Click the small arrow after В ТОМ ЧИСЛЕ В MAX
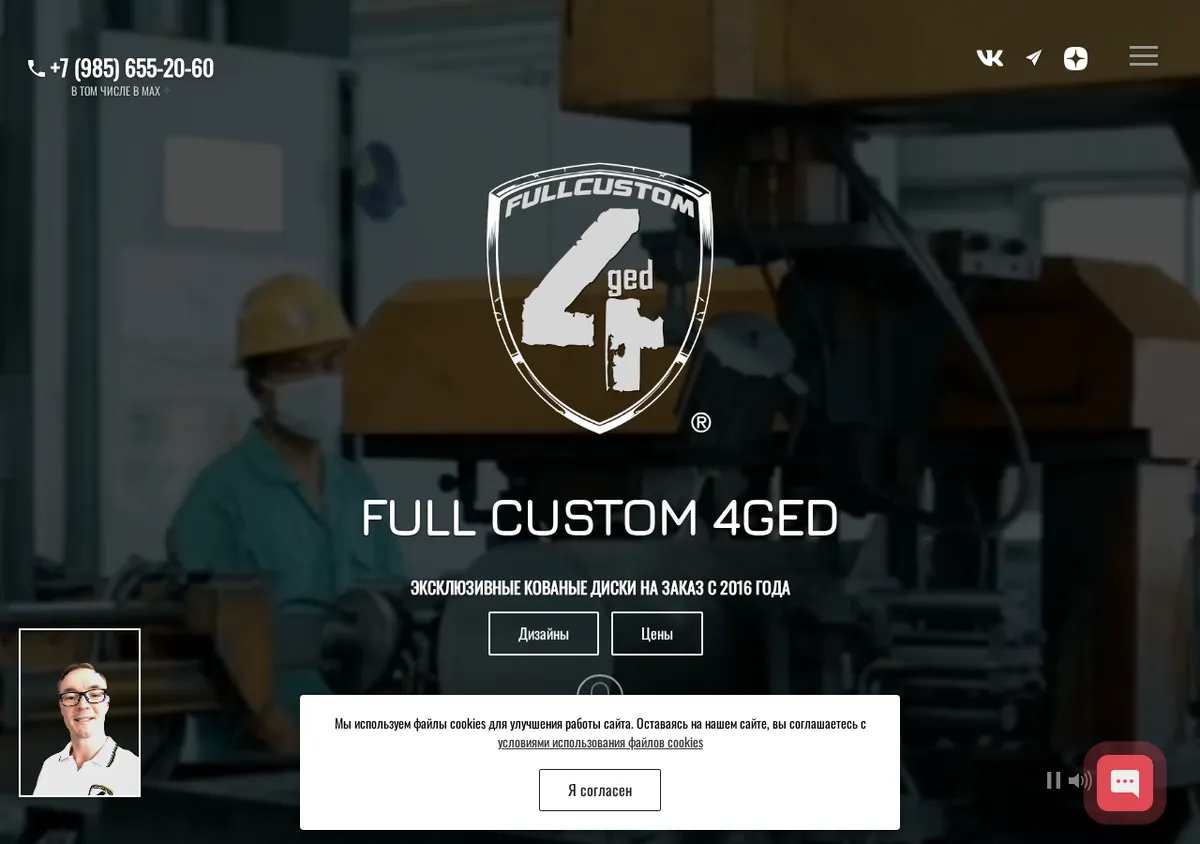Screen dimensions: 1200x844 click(168, 91)
